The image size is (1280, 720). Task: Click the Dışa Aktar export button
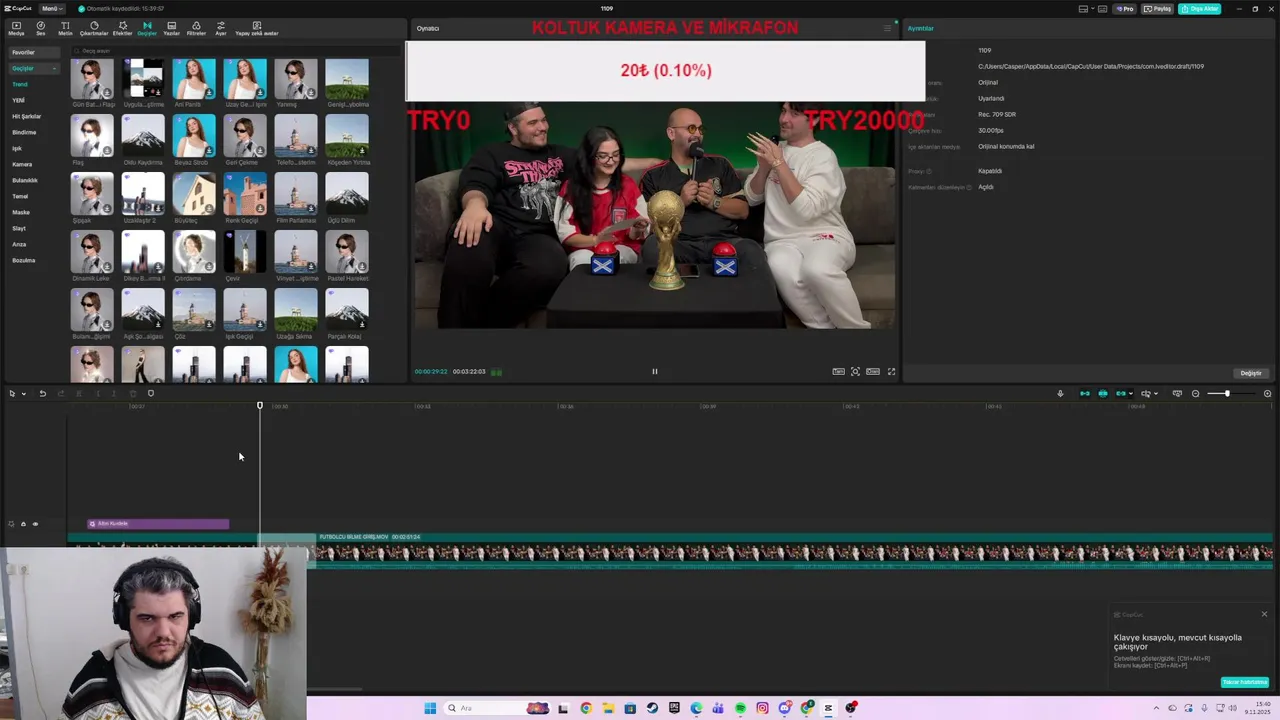click(x=1199, y=8)
